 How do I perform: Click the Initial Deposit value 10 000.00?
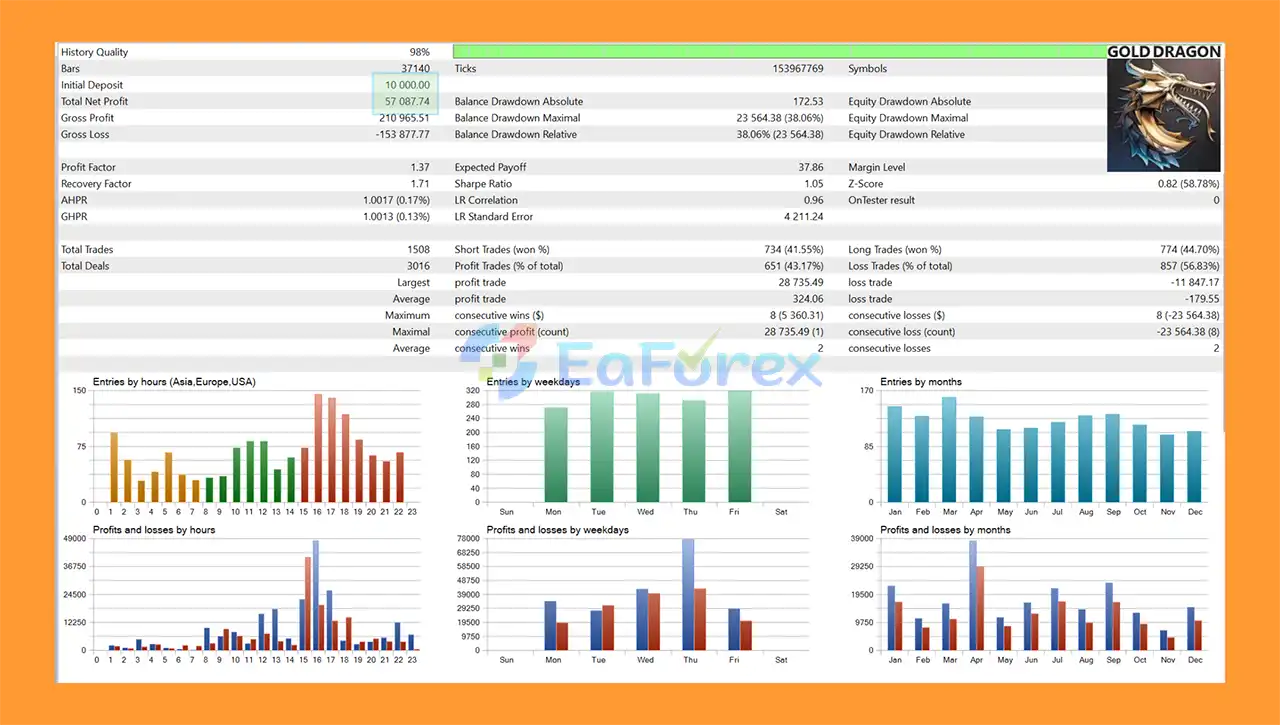click(408, 85)
